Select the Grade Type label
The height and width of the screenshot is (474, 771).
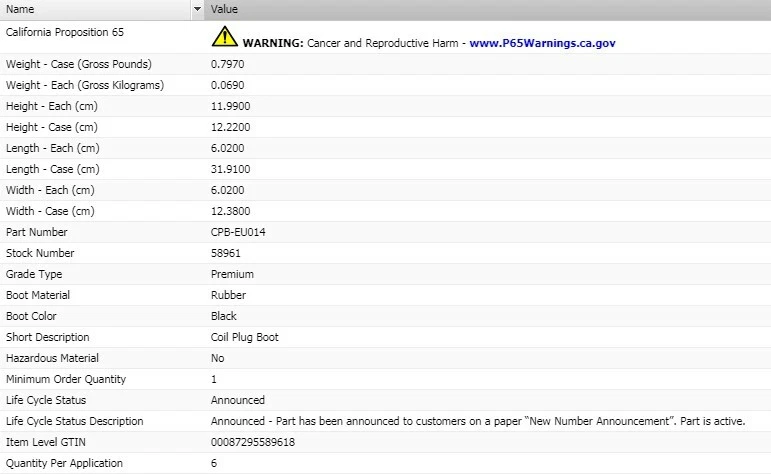34,275
